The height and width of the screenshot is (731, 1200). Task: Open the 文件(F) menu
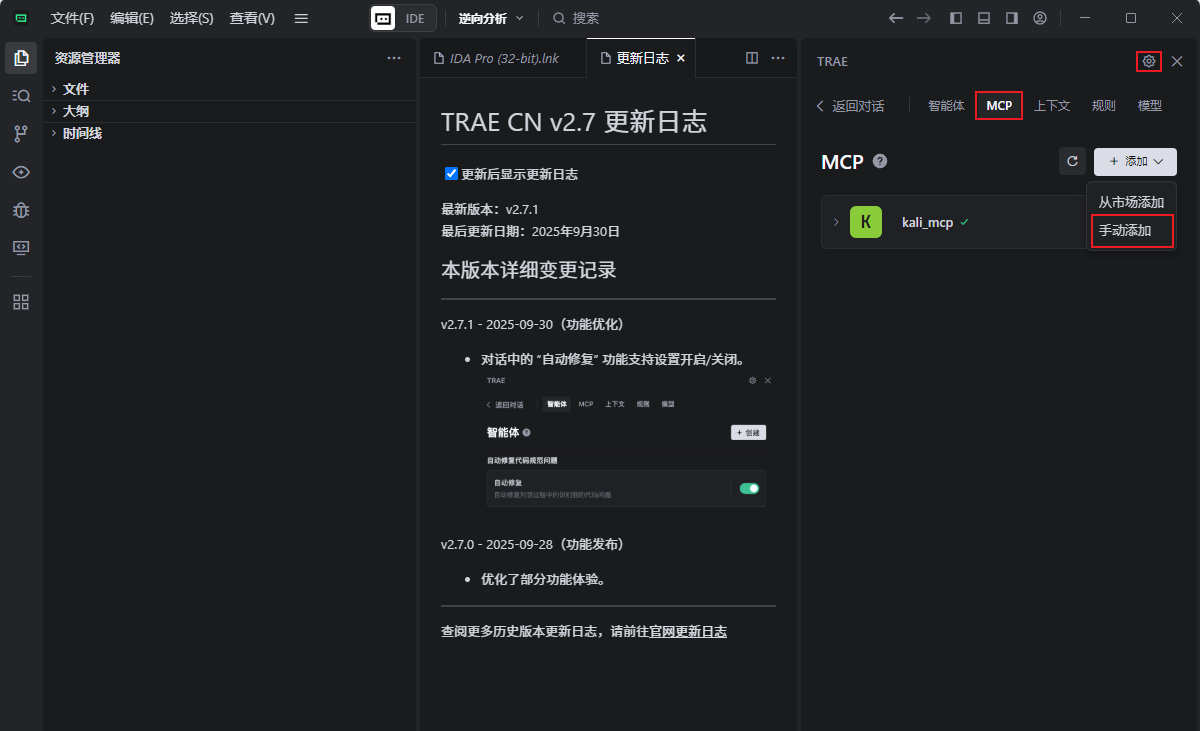(72, 18)
